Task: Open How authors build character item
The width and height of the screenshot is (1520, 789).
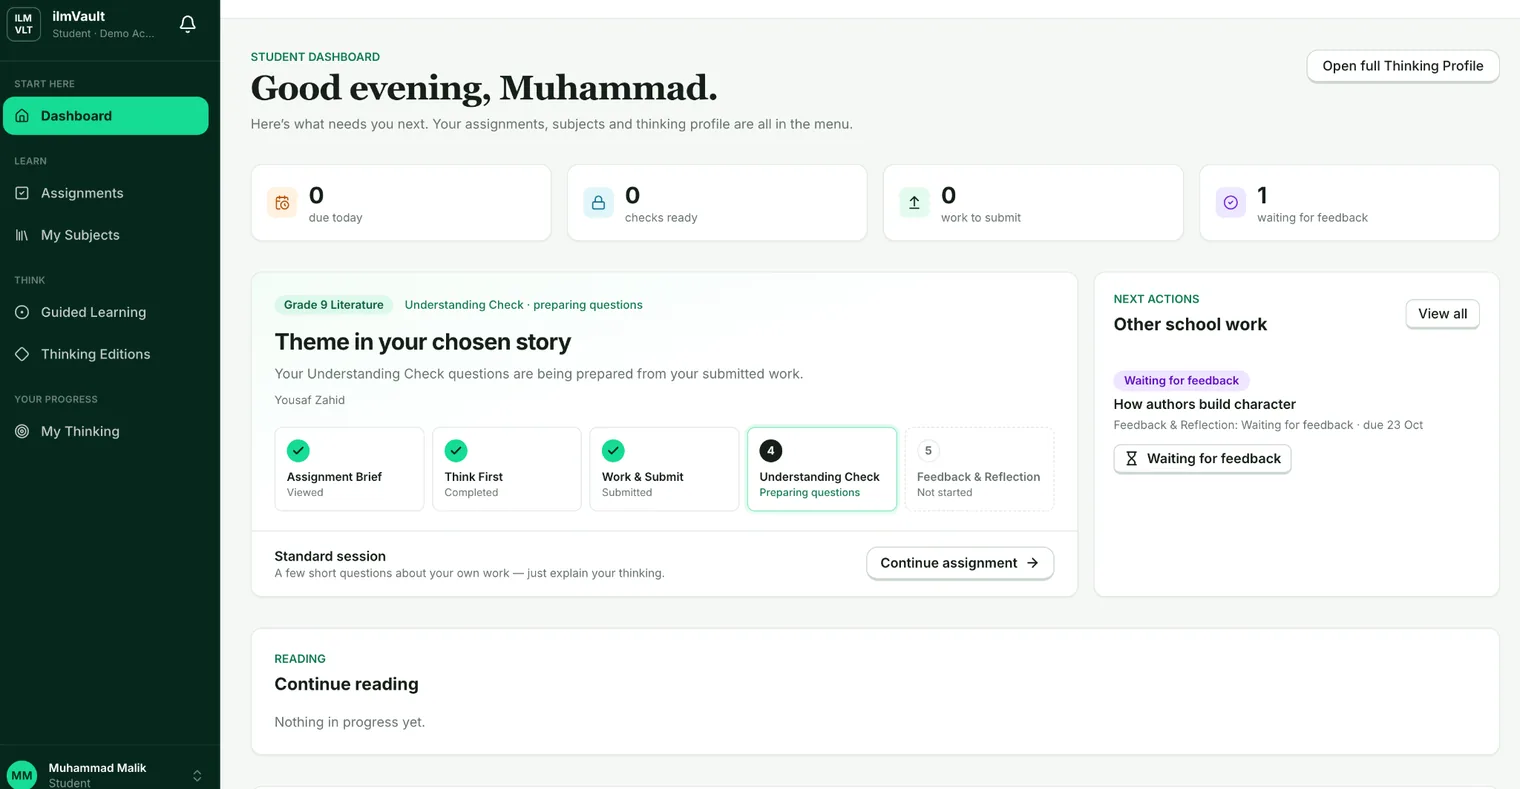Action: 1205,404
